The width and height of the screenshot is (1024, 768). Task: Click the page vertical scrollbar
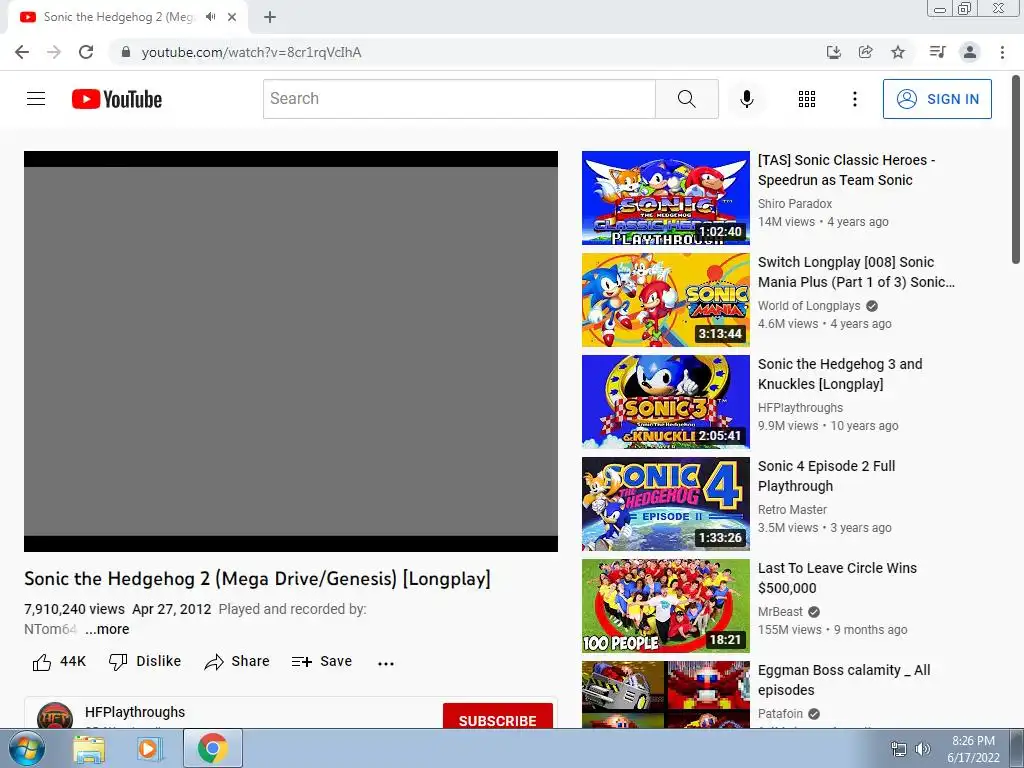tap(1016, 170)
